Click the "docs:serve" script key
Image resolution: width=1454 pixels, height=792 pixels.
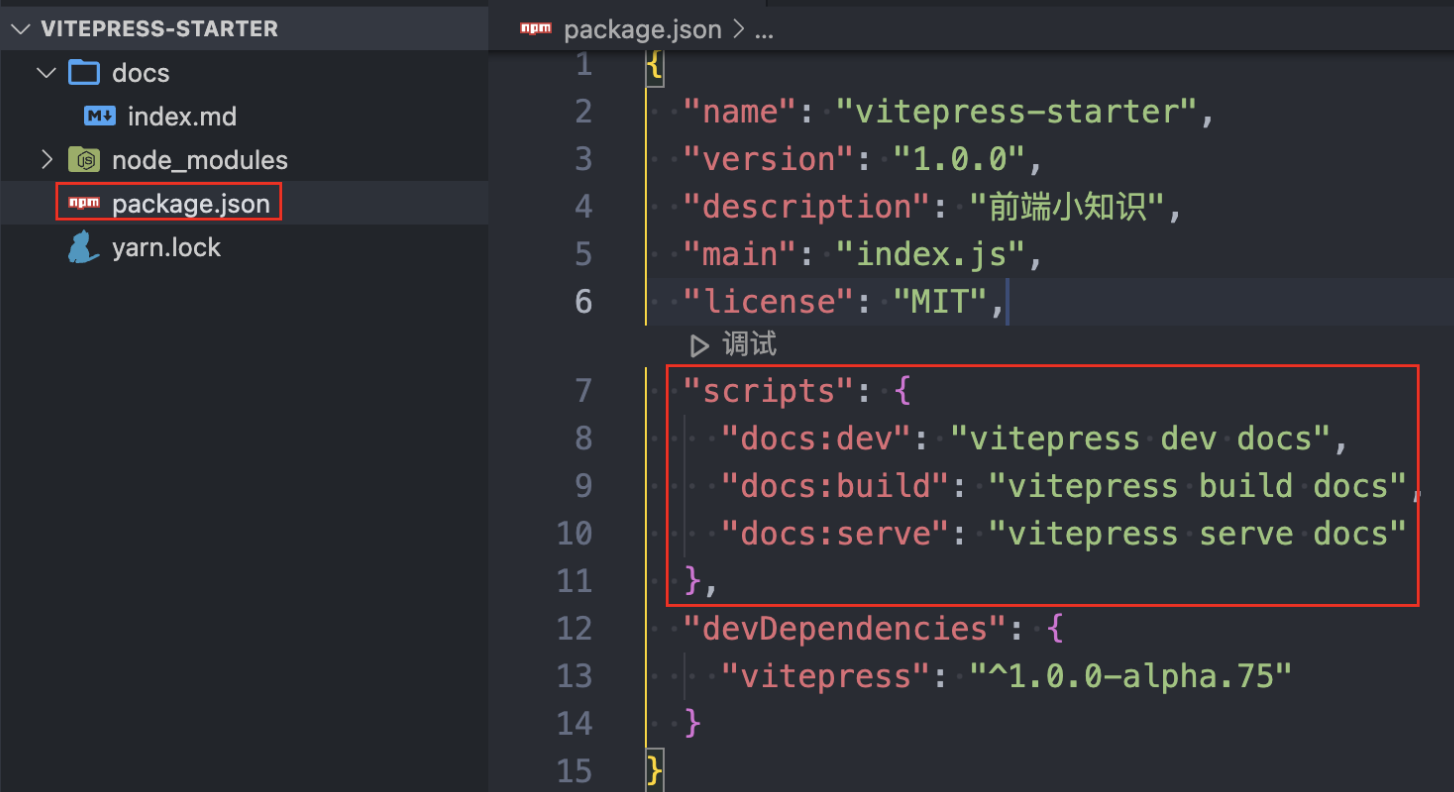pos(836,533)
